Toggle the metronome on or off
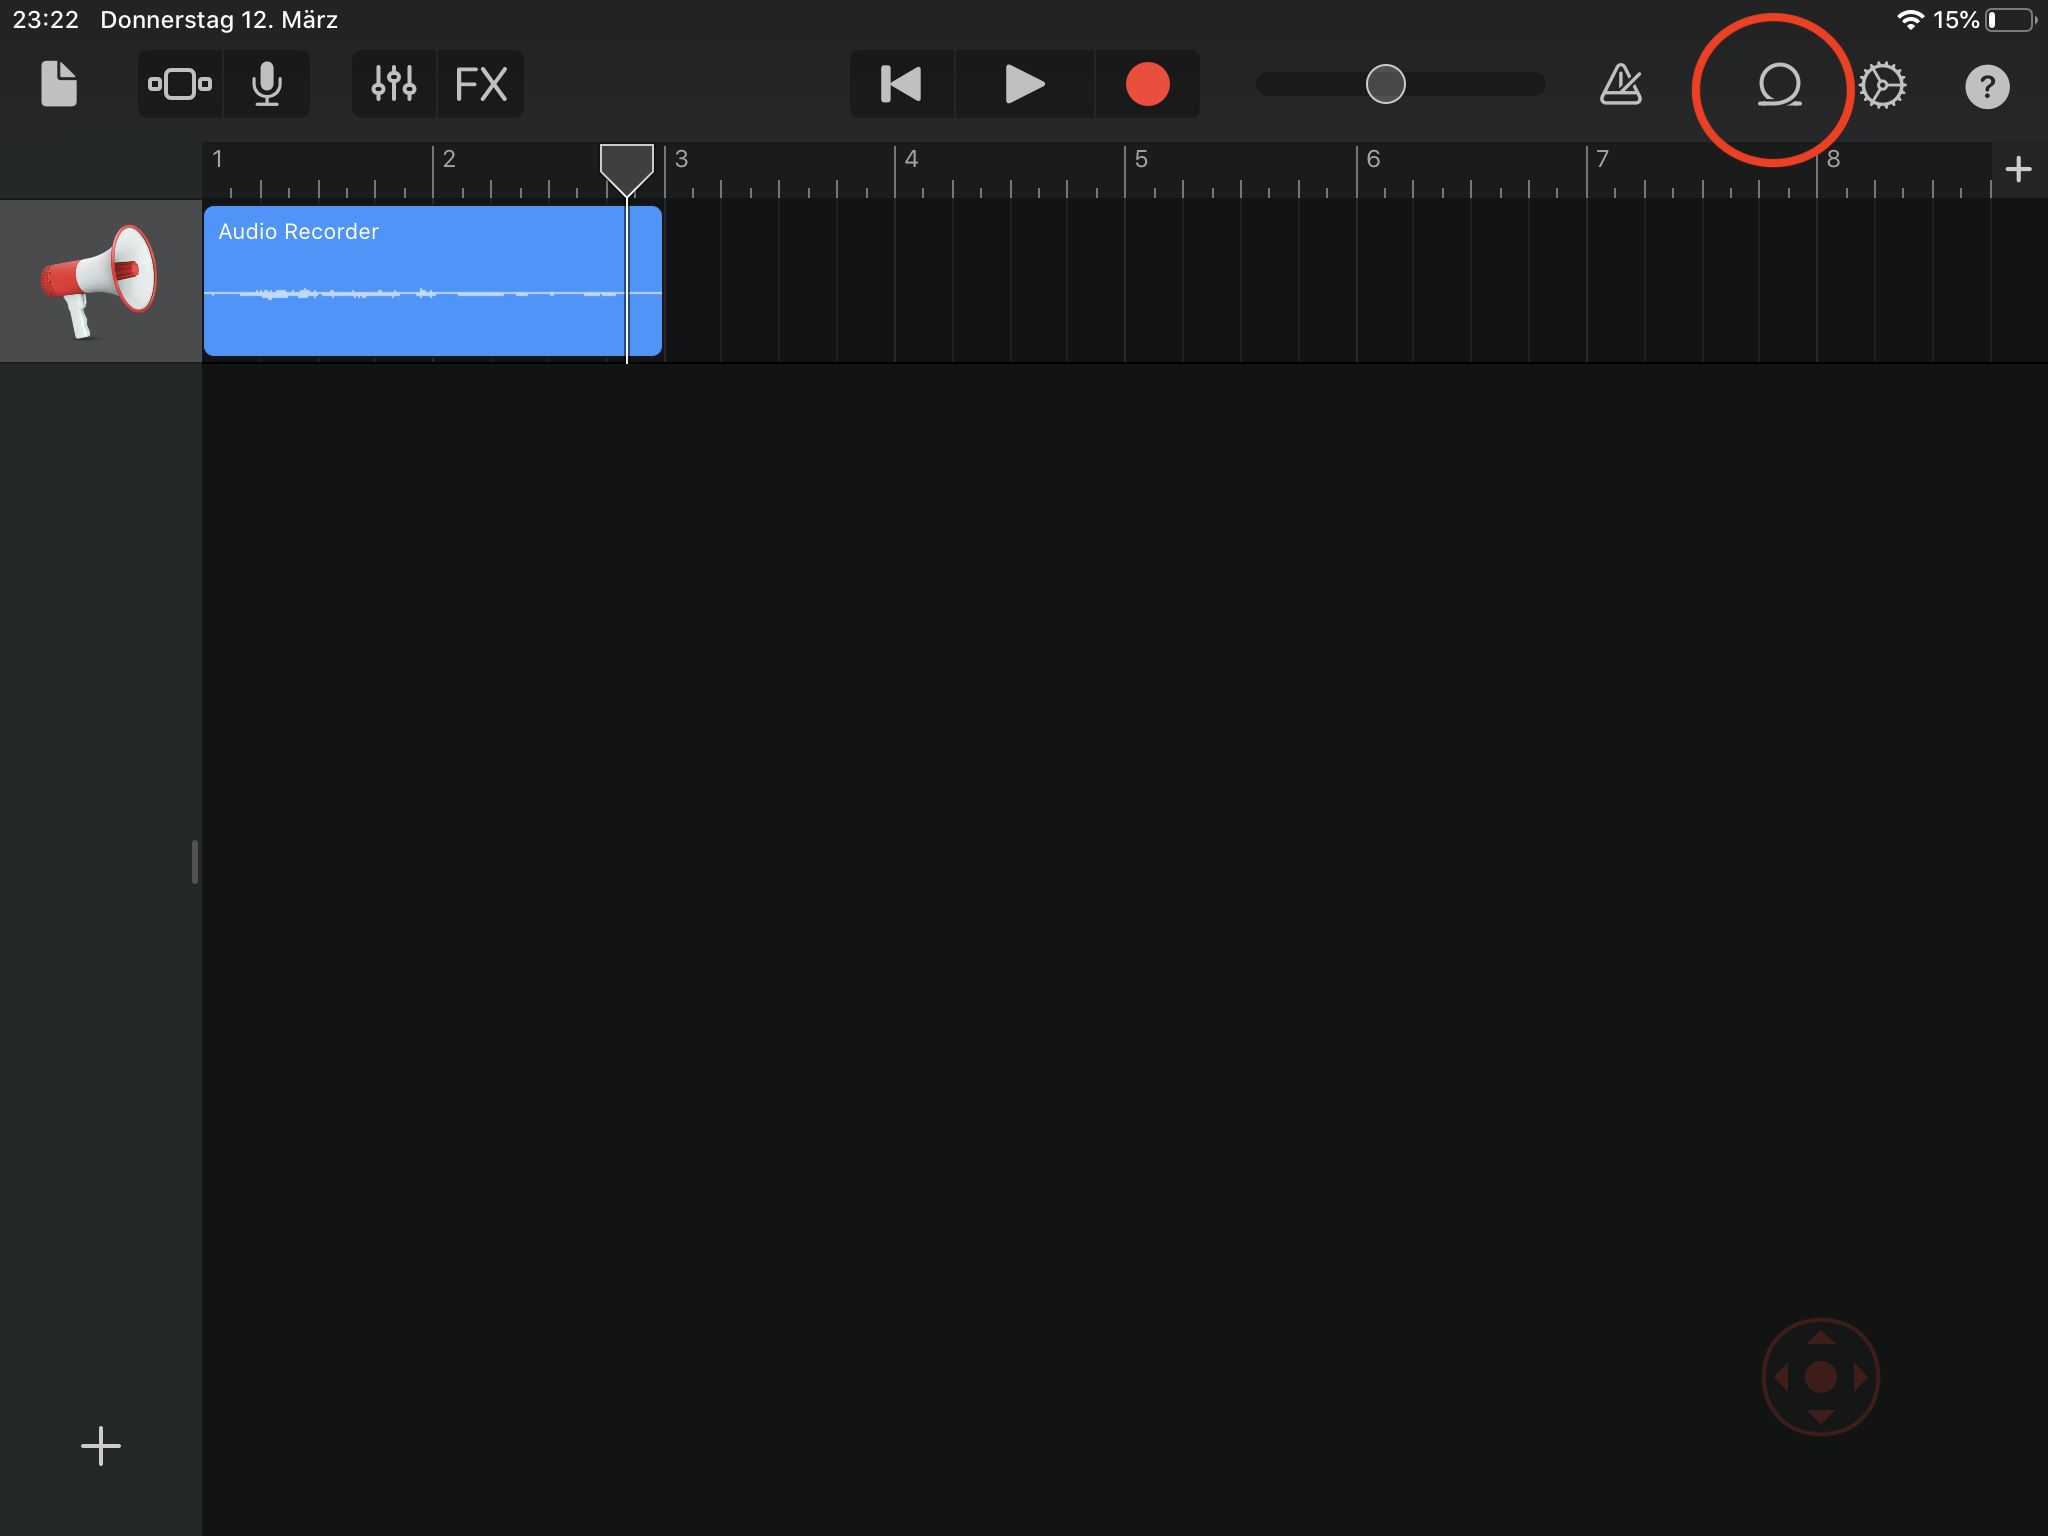This screenshot has height=1536, width=2048. pos(1620,85)
